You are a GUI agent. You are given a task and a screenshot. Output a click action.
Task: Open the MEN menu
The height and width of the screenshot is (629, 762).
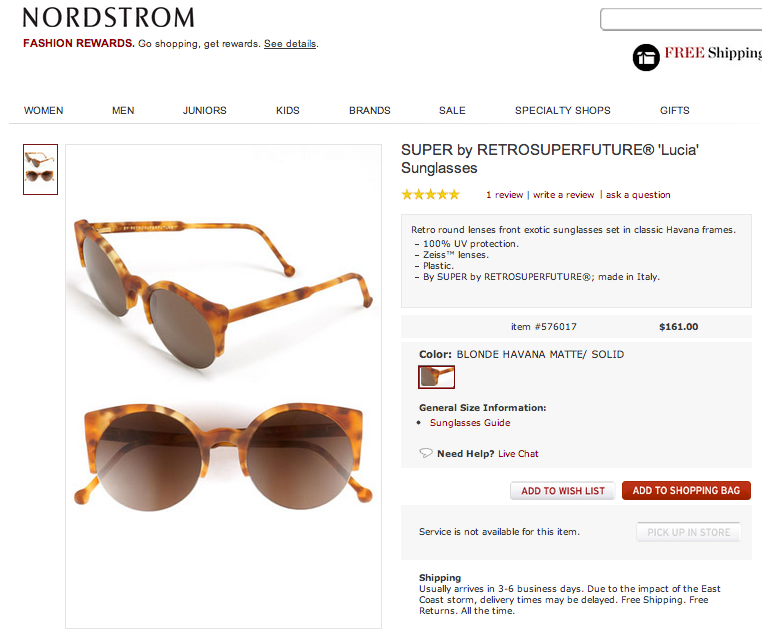123,110
